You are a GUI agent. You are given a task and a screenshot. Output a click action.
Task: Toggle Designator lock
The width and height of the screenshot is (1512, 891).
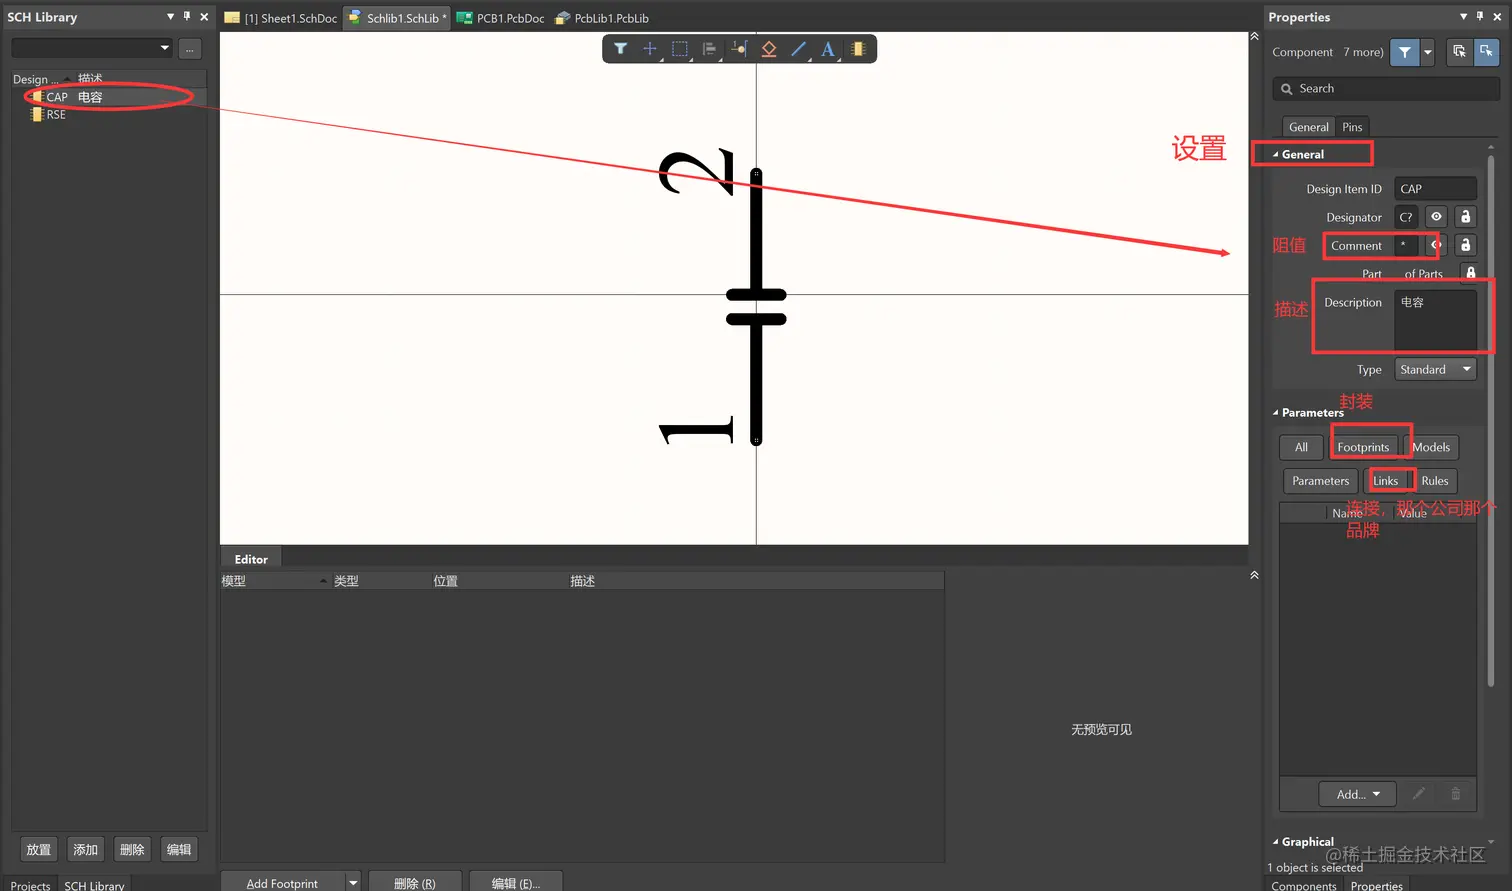(x=1465, y=217)
